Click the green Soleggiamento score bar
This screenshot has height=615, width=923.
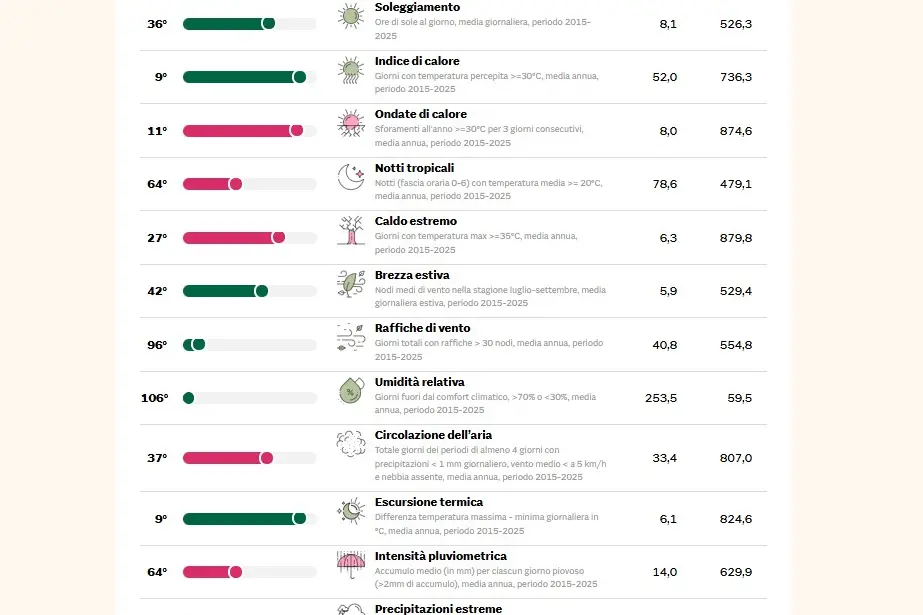point(227,23)
